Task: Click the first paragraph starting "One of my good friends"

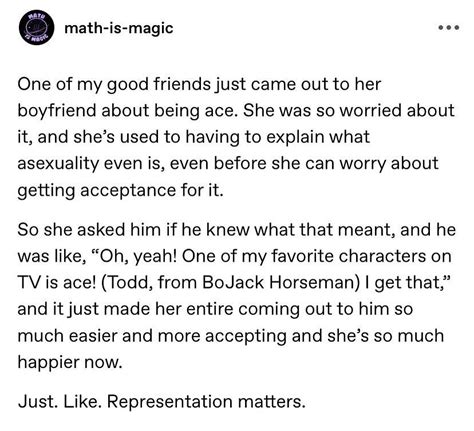Action: coord(236,137)
